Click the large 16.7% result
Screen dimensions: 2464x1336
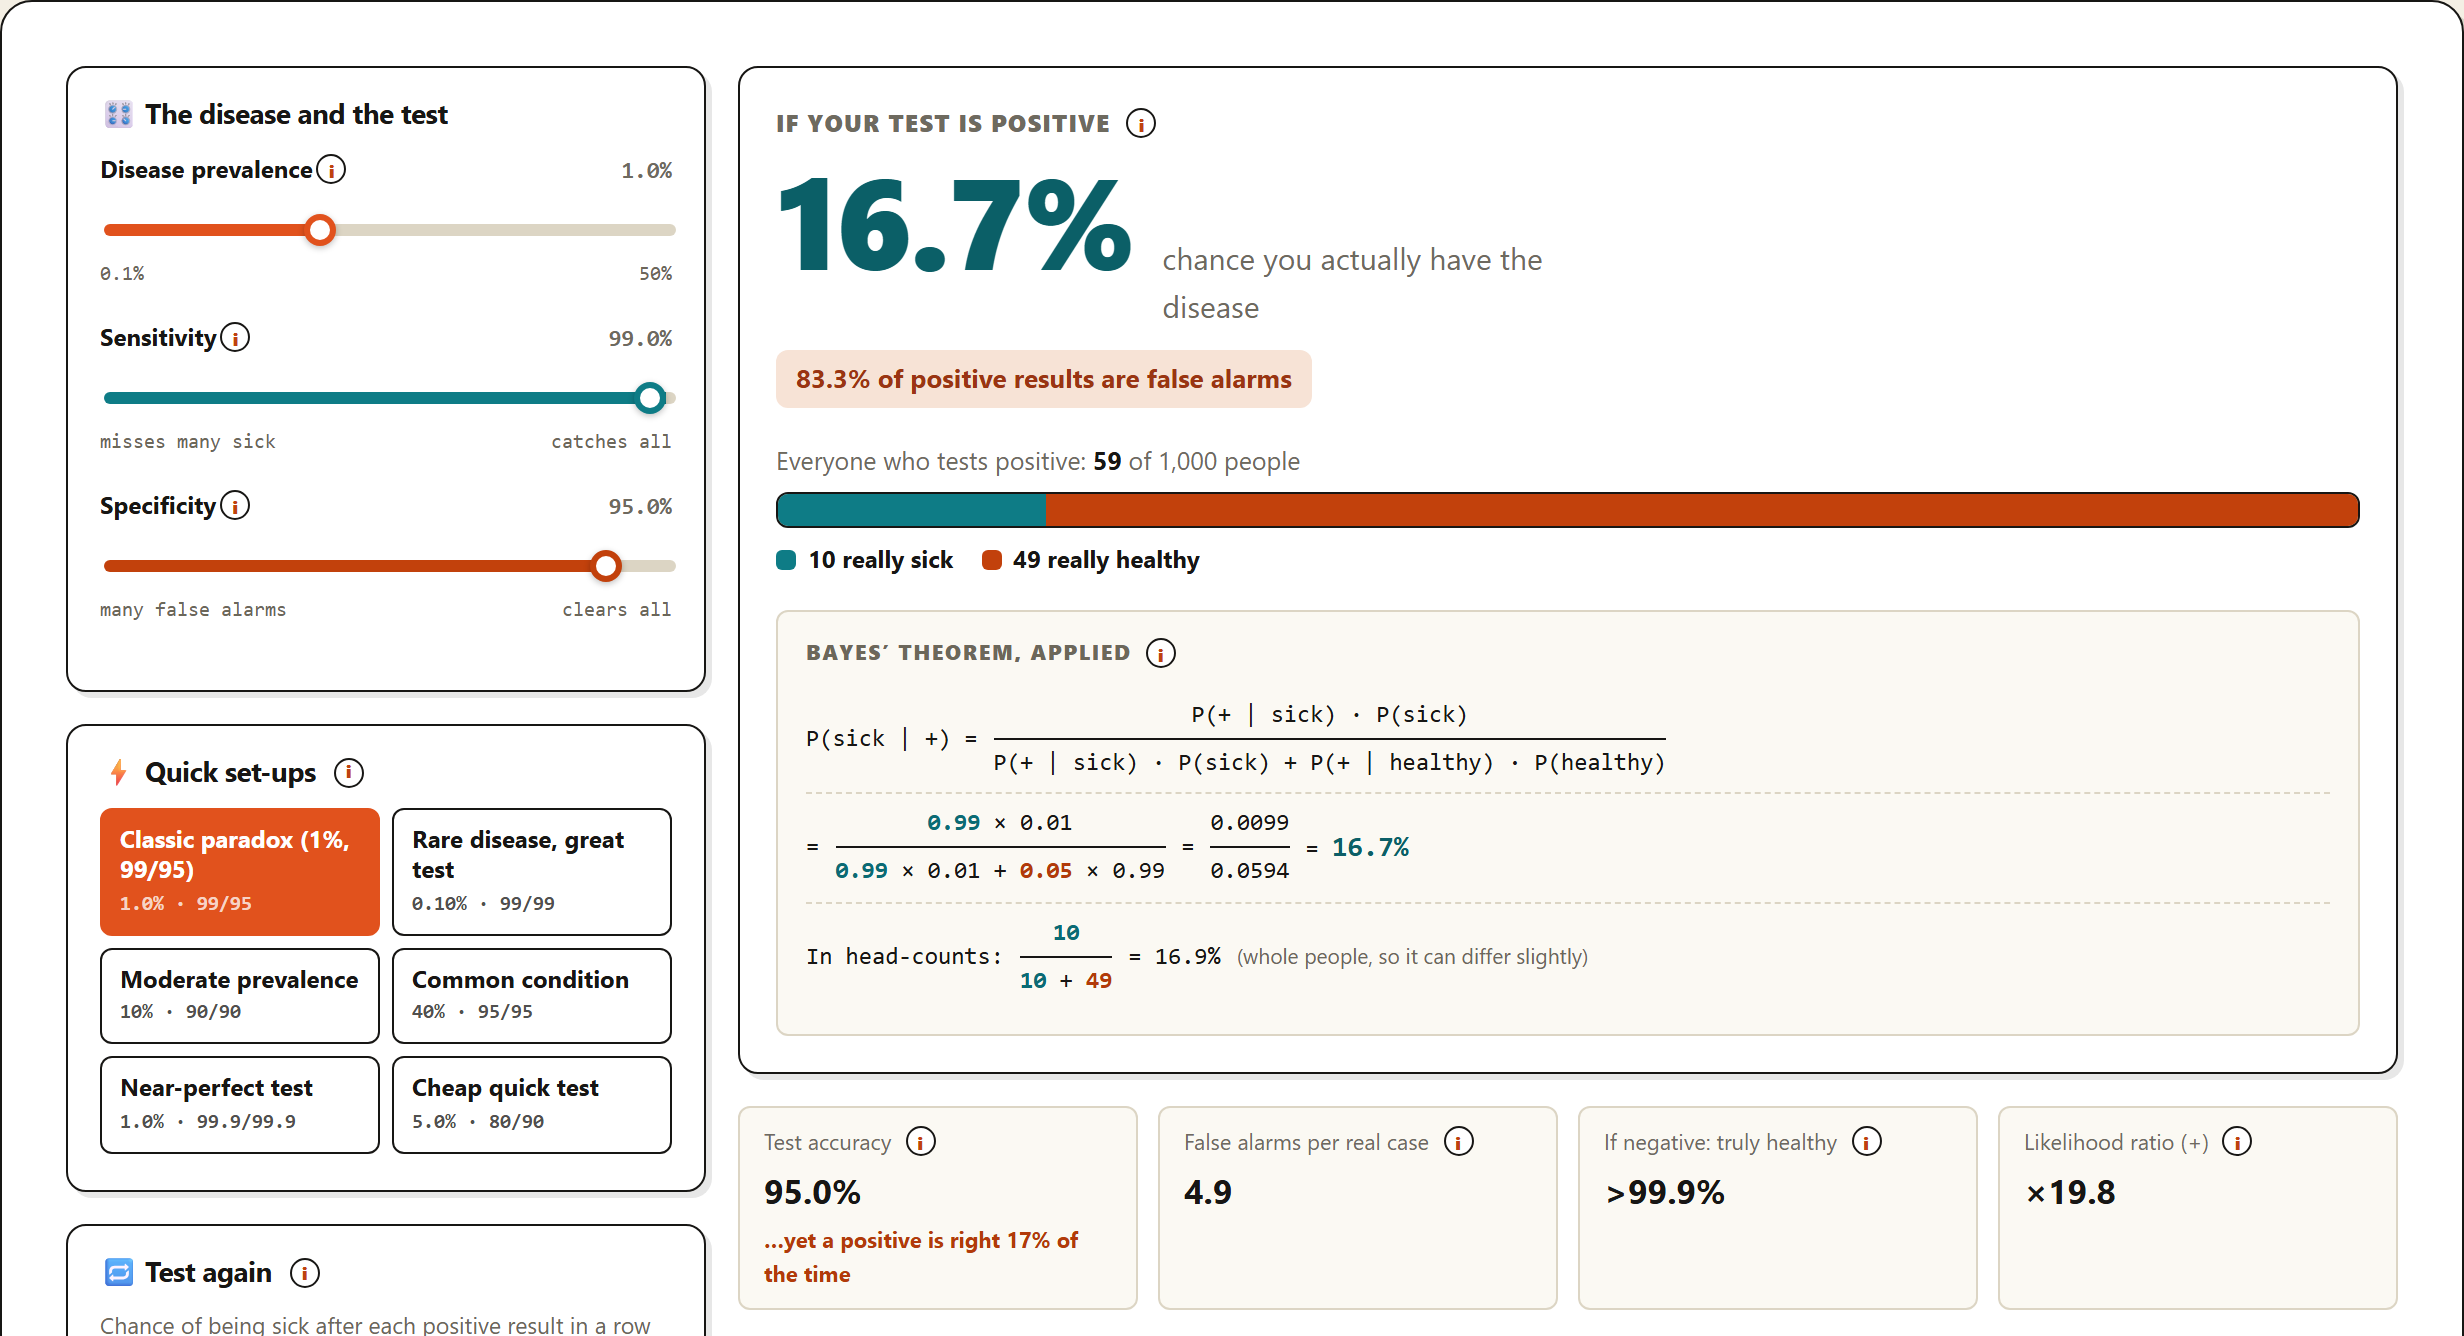point(954,226)
